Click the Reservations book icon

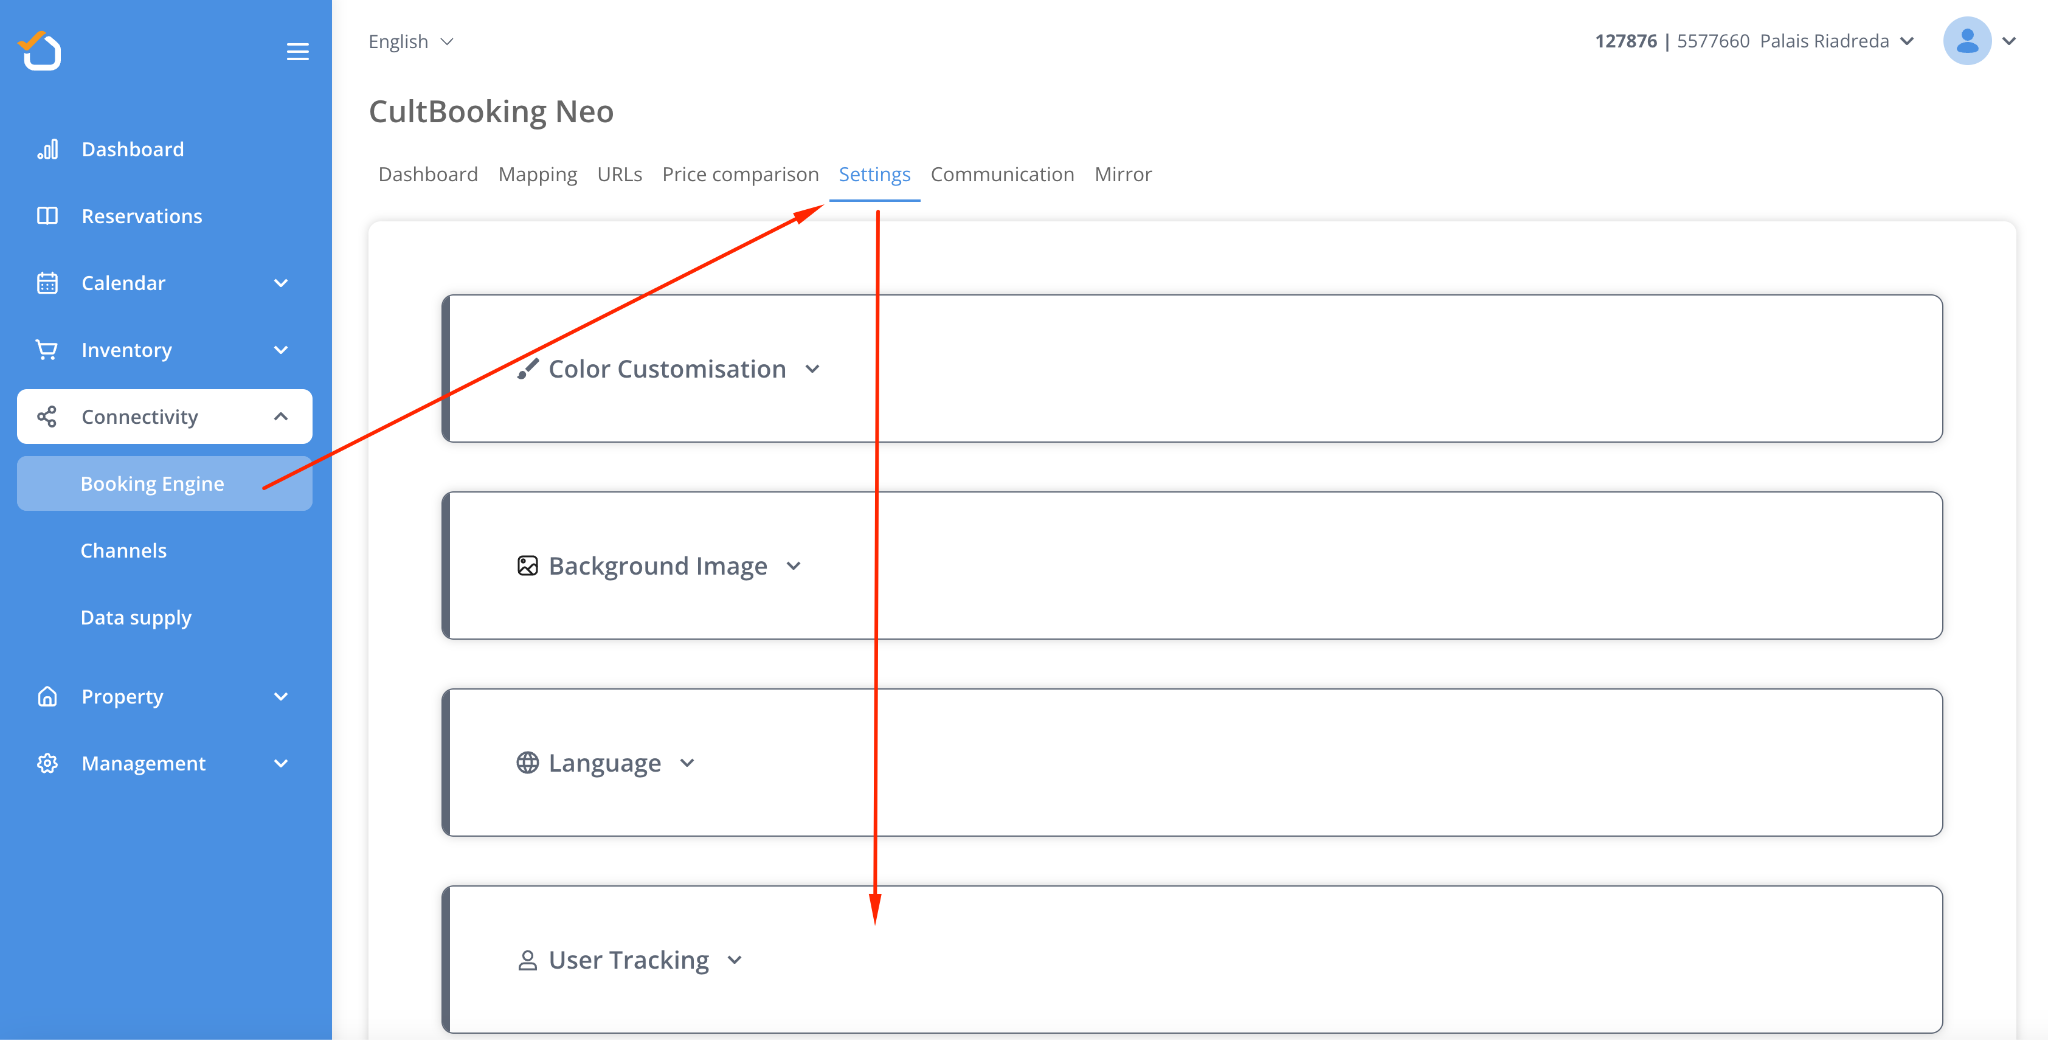click(x=47, y=216)
